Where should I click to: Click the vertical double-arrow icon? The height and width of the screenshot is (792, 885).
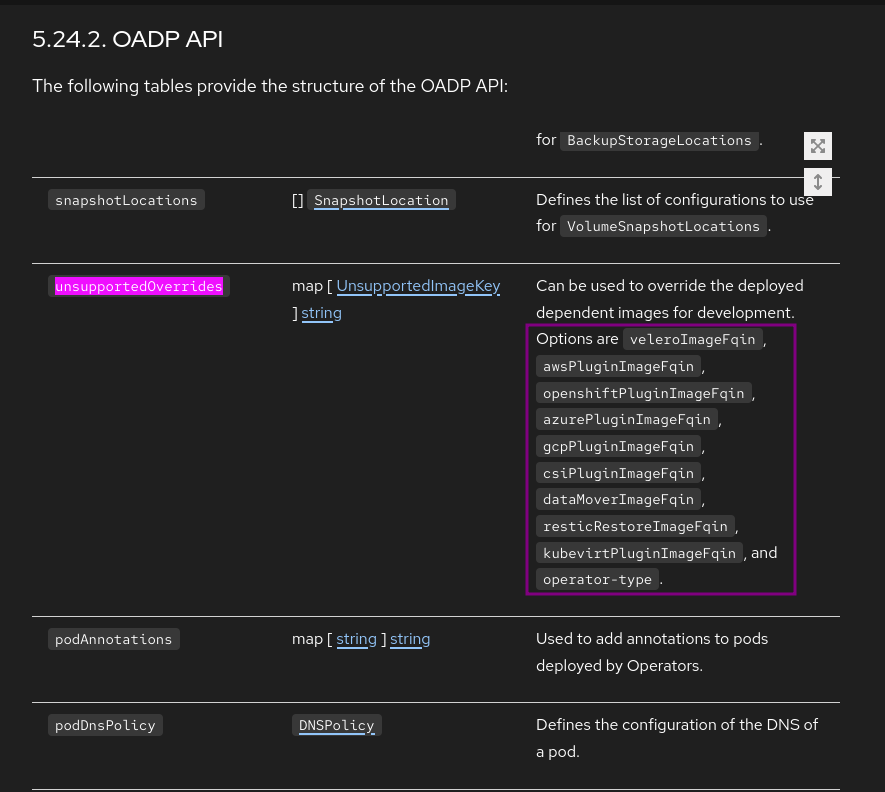tap(818, 182)
